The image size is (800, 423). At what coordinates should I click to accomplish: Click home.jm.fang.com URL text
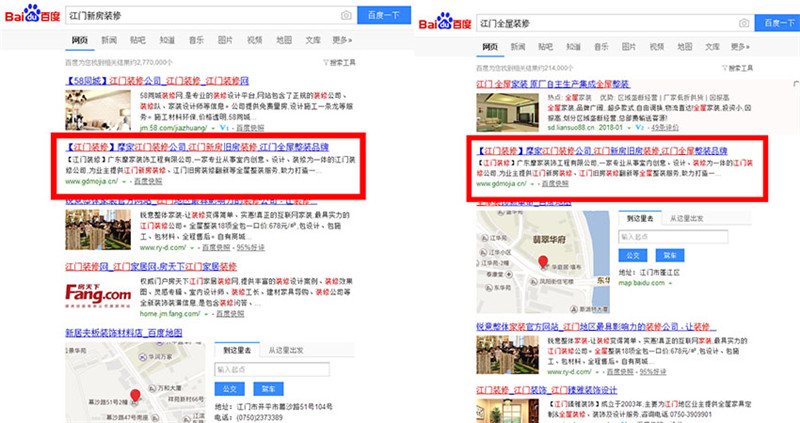point(170,314)
